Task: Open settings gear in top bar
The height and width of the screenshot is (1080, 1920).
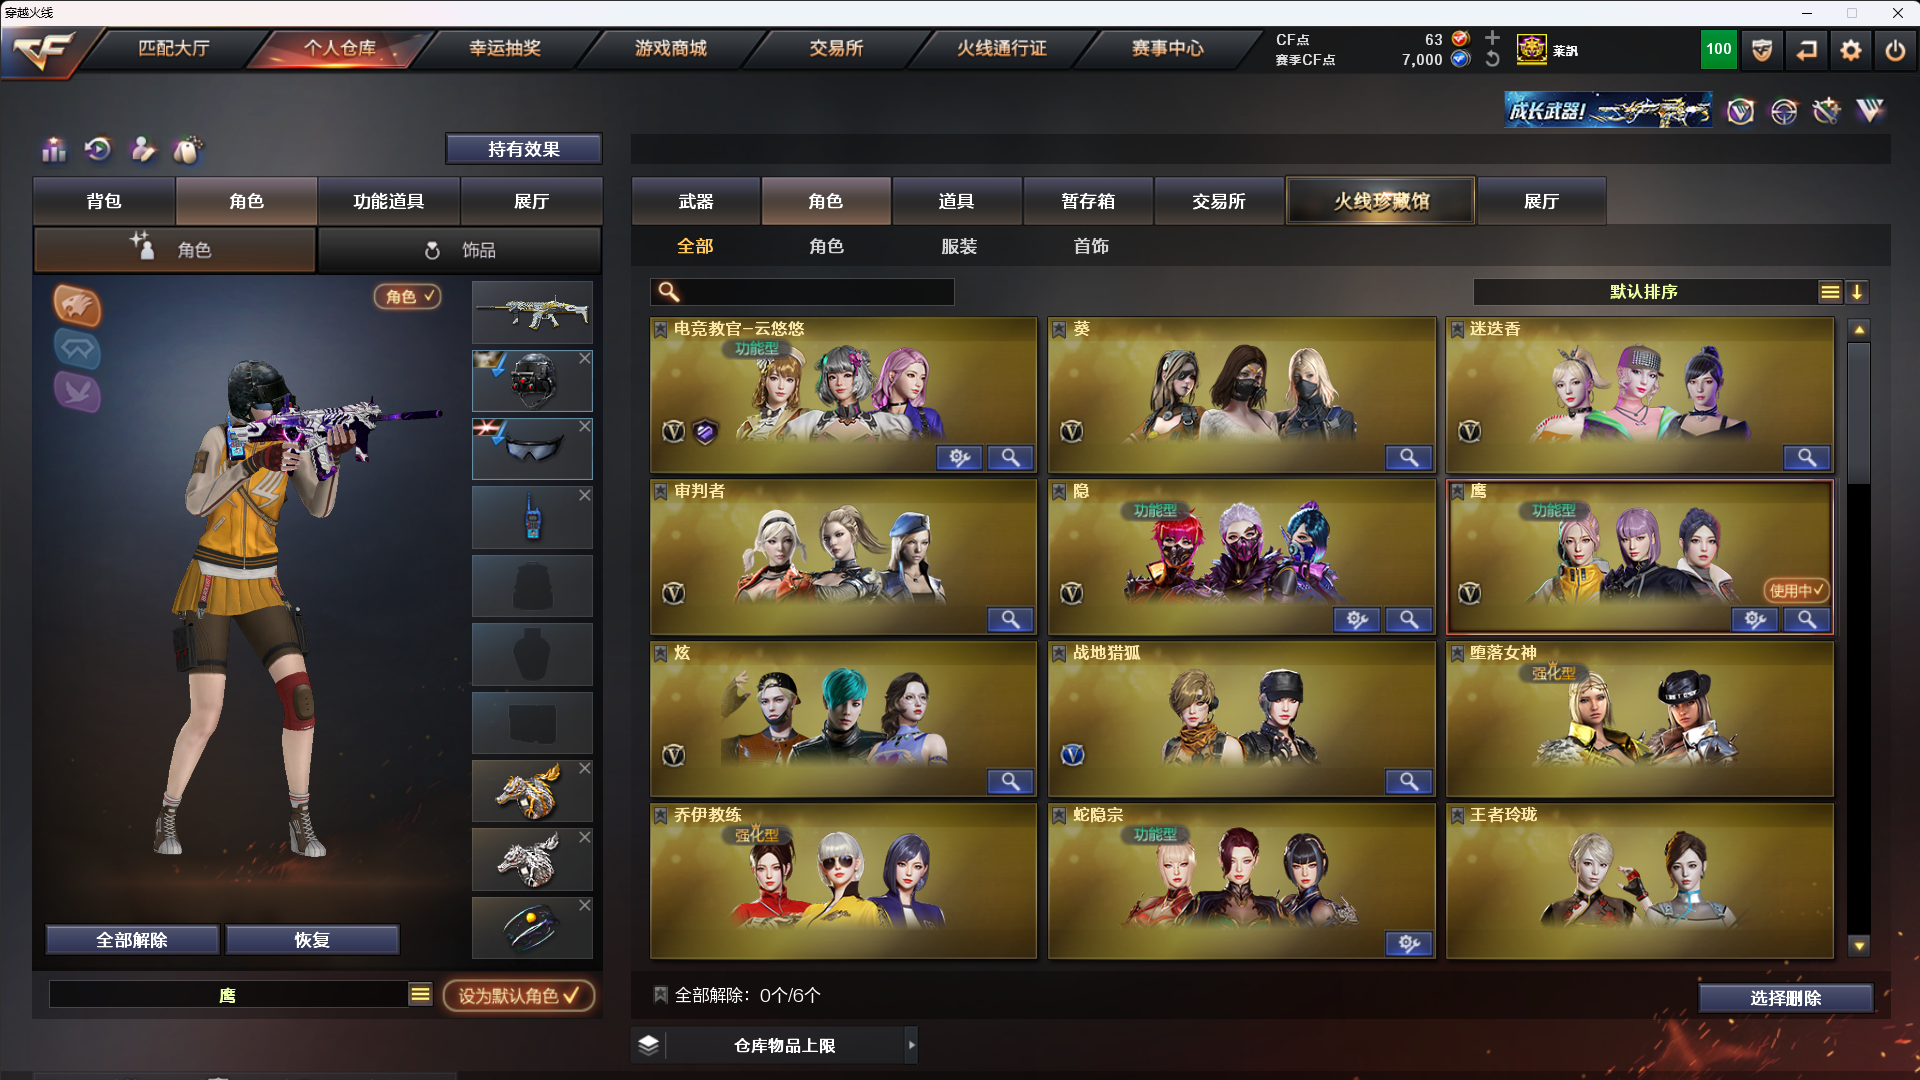Action: pyautogui.click(x=1850, y=50)
